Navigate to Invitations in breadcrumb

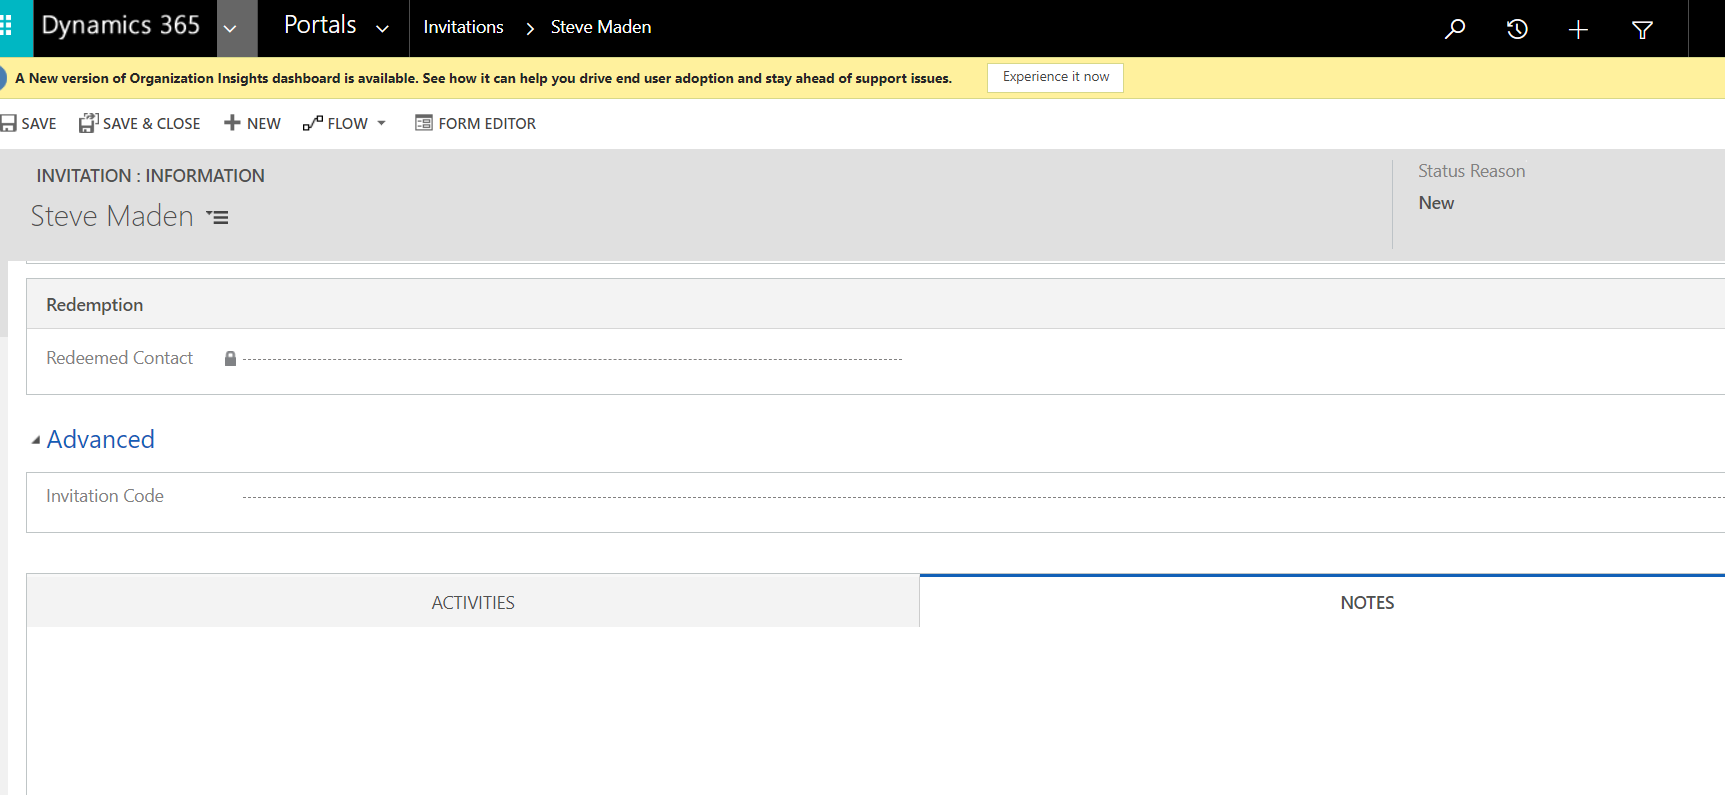pyautogui.click(x=463, y=27)
